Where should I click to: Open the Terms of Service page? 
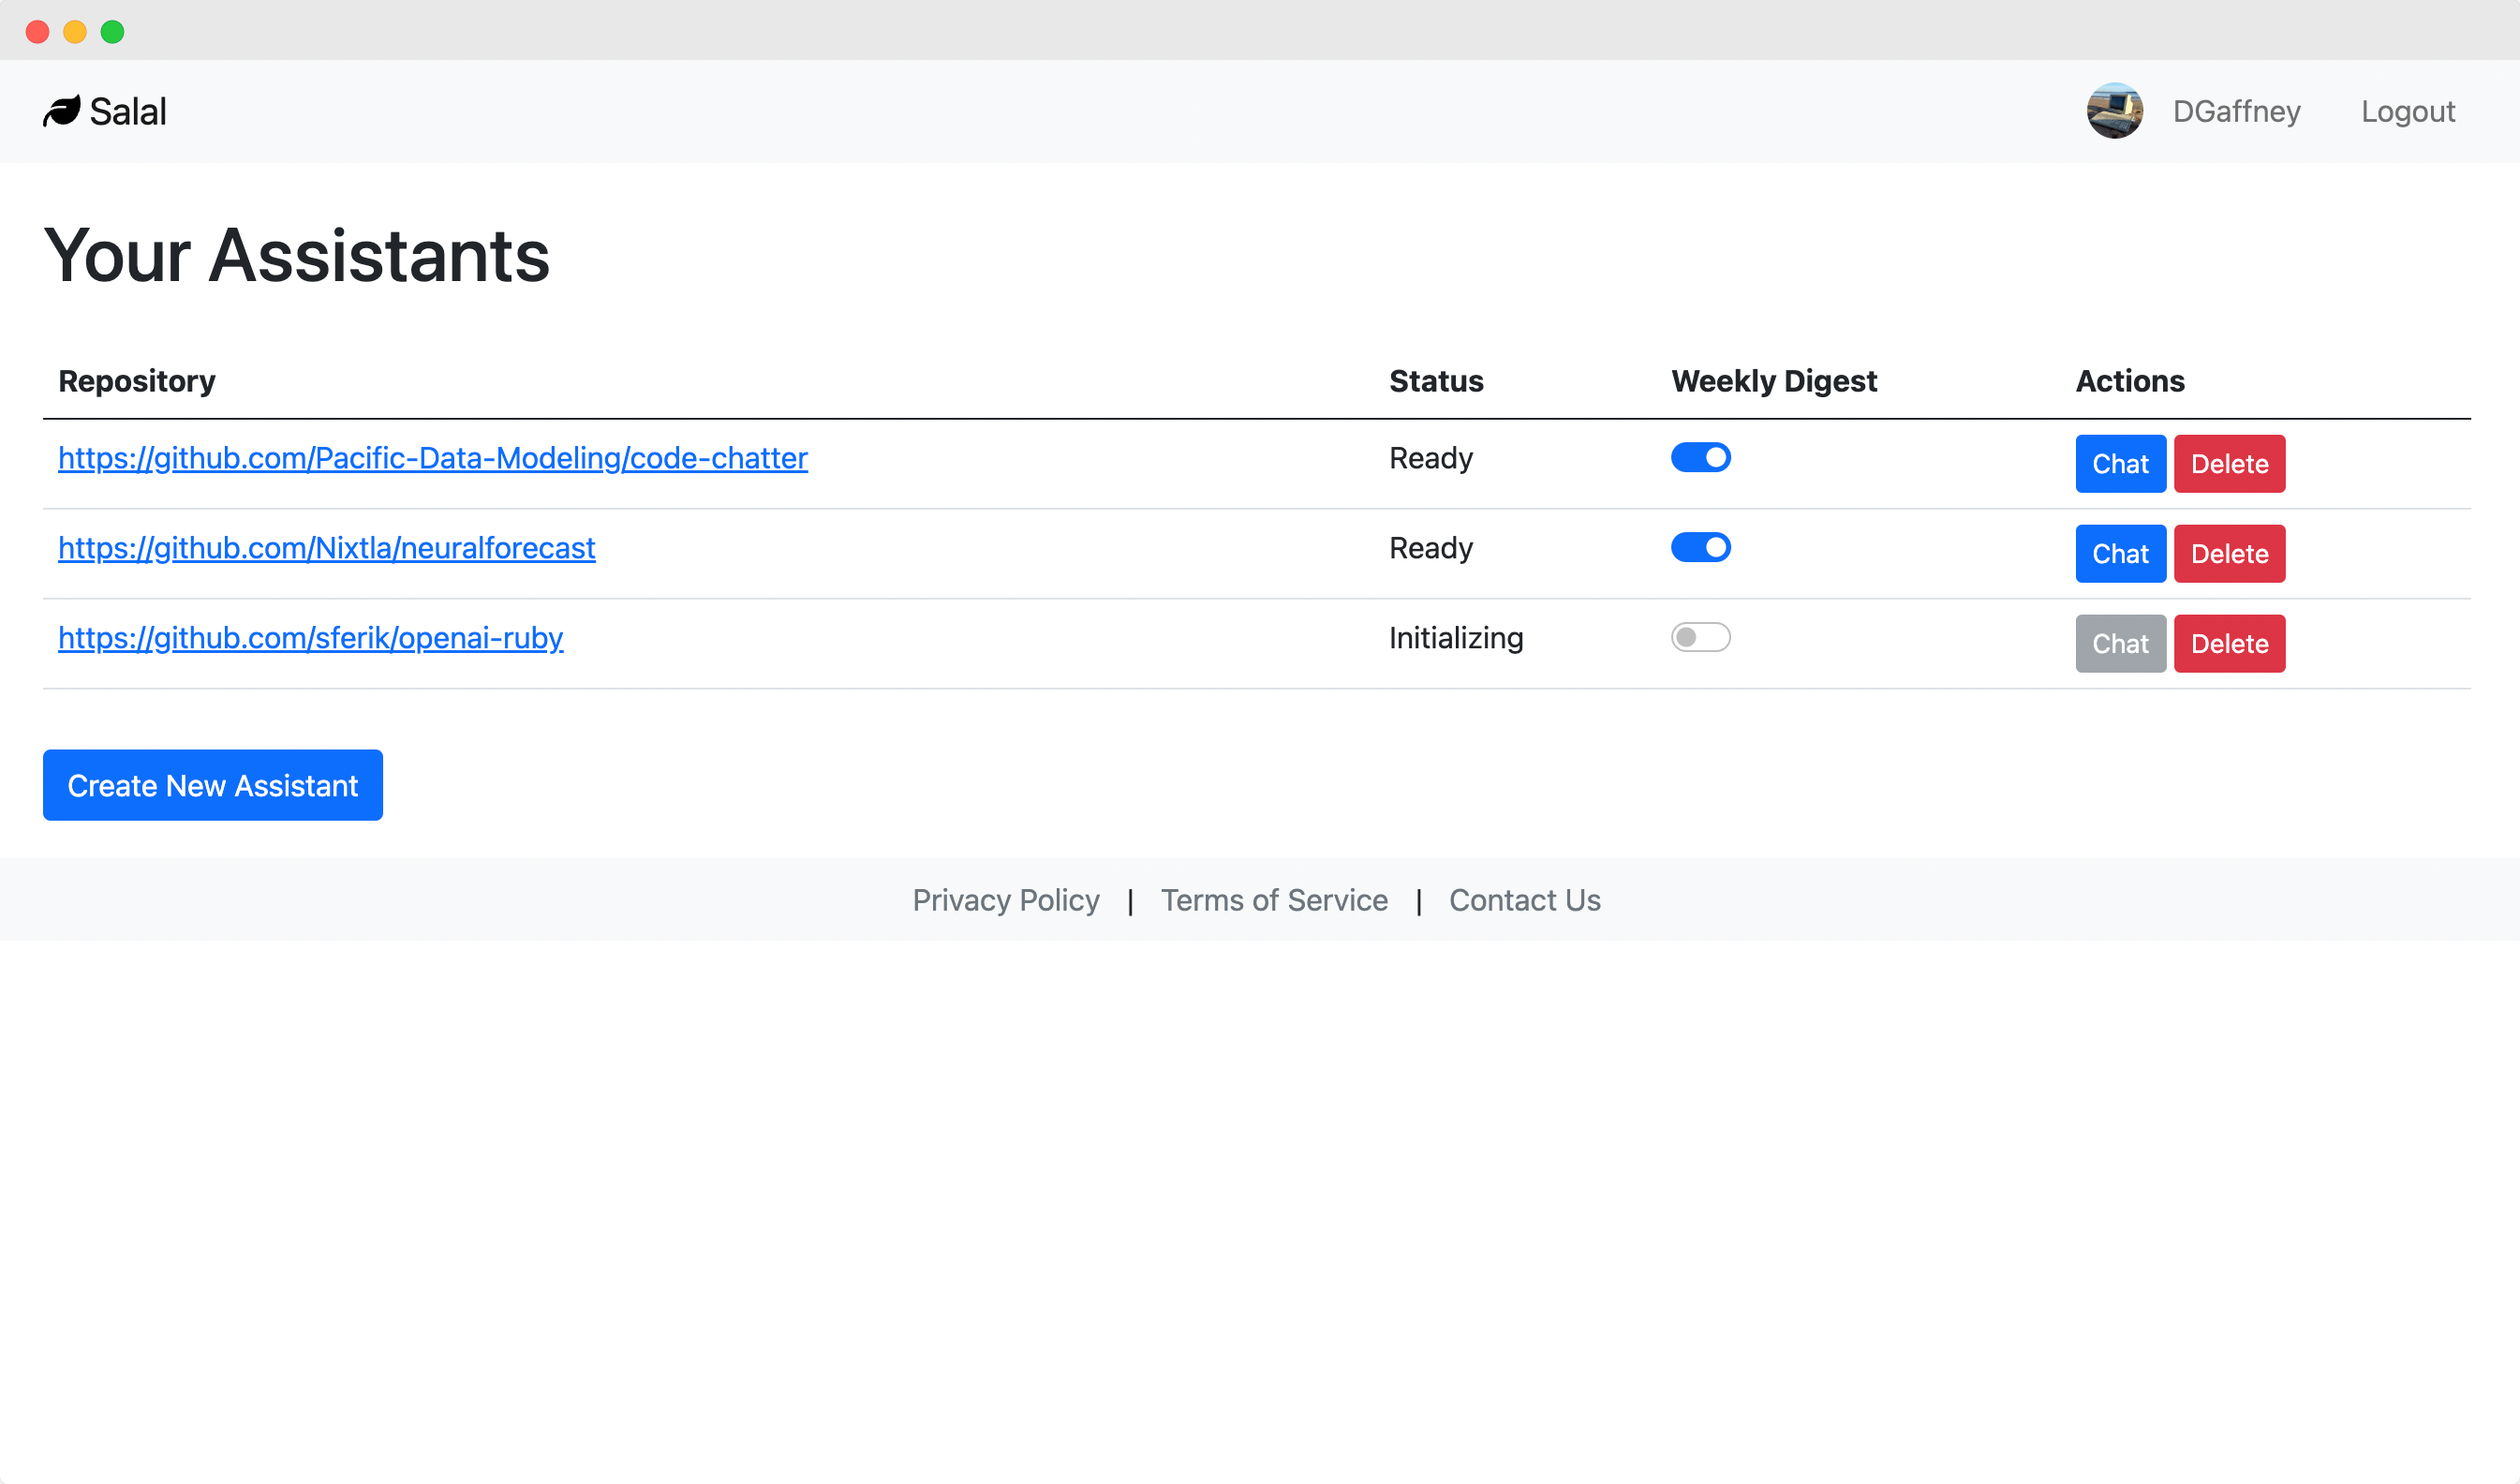[1273, 899]
